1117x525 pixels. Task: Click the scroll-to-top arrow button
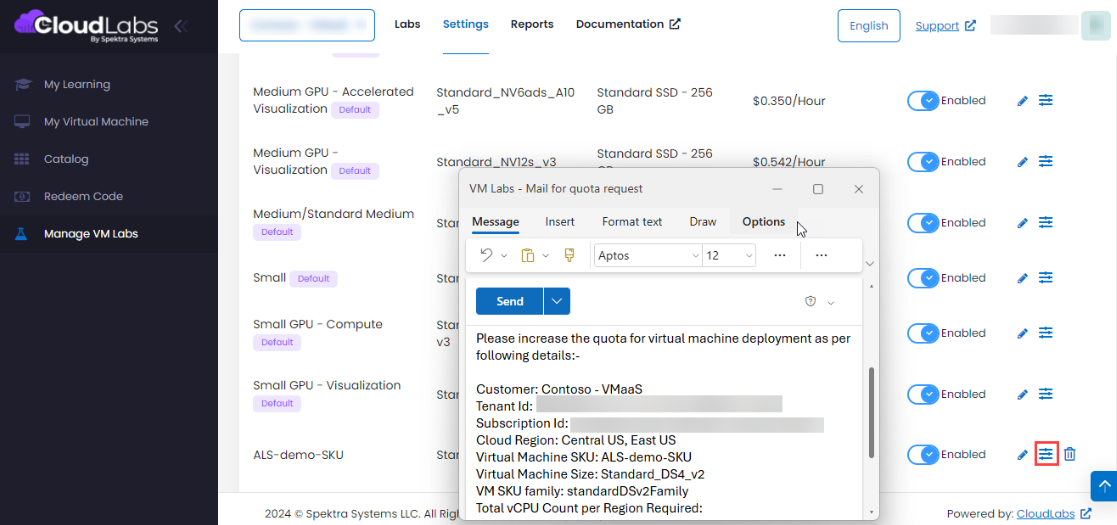[x=1103, y=486]
